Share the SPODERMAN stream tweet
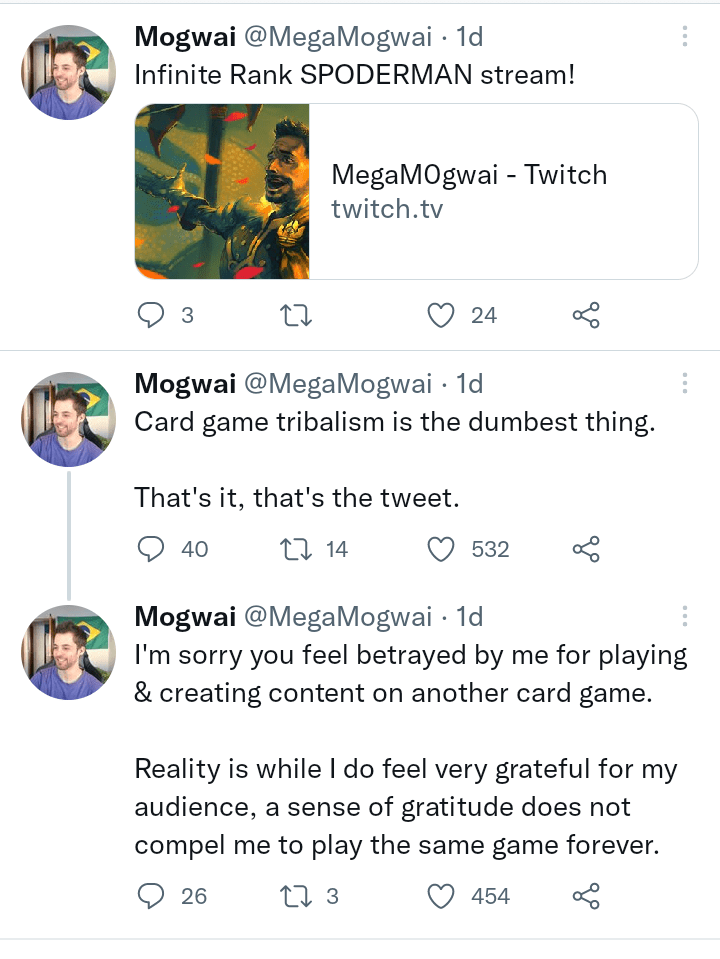Screen dimensions: 720x959 [586, 314]
